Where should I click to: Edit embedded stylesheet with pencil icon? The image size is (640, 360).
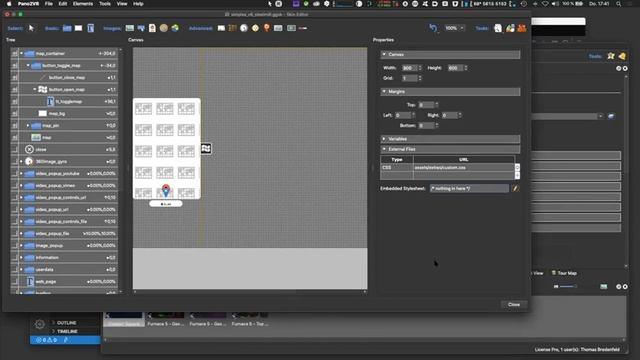tap(516, 188)
